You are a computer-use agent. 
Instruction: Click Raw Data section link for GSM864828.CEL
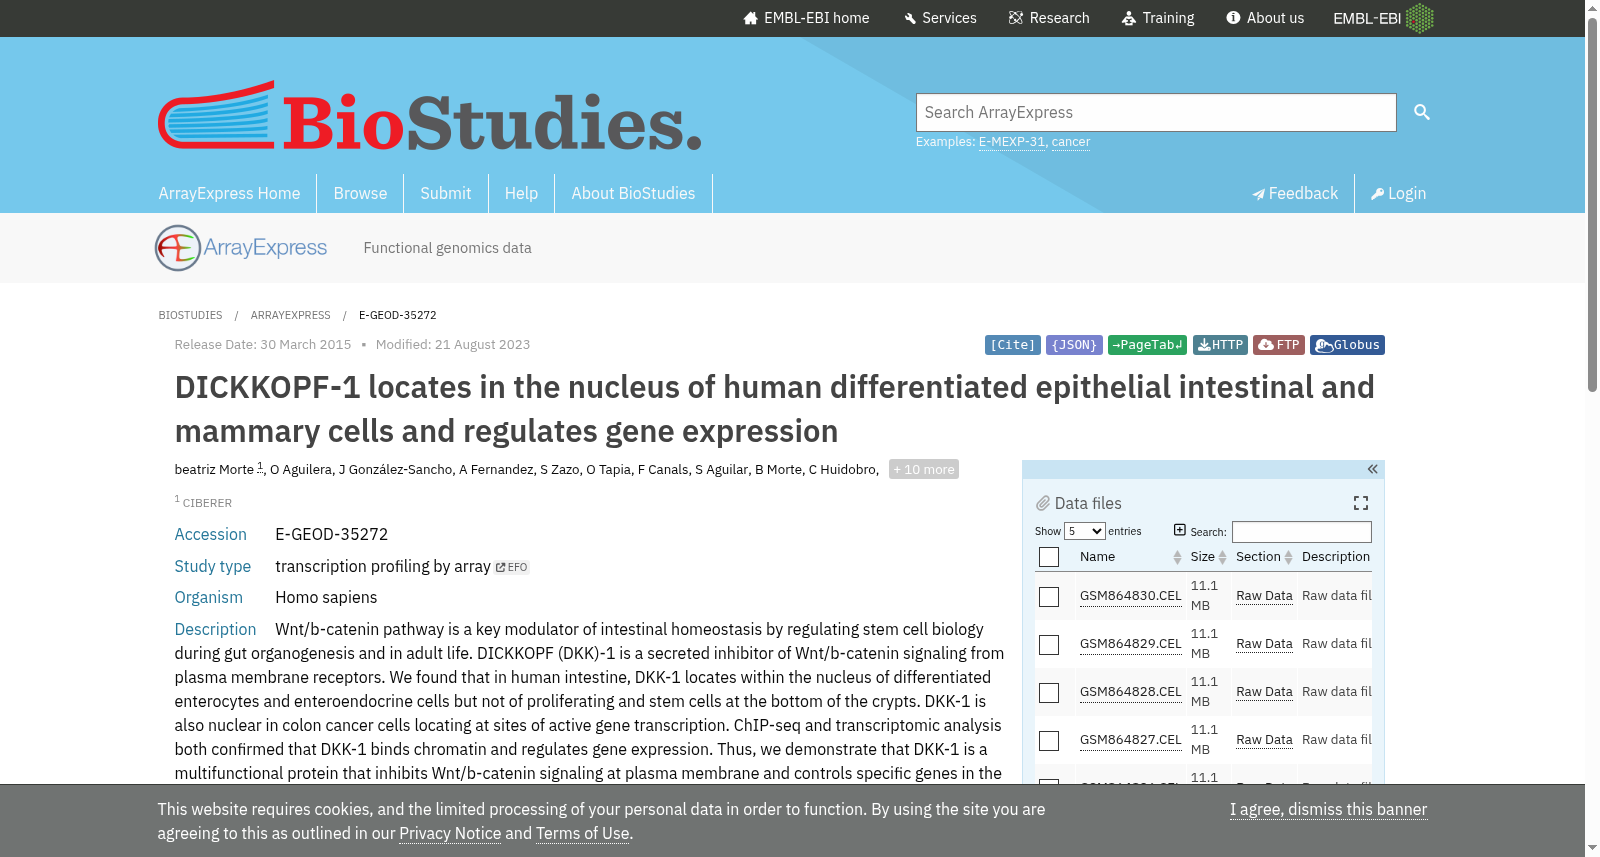point(1264,692)
